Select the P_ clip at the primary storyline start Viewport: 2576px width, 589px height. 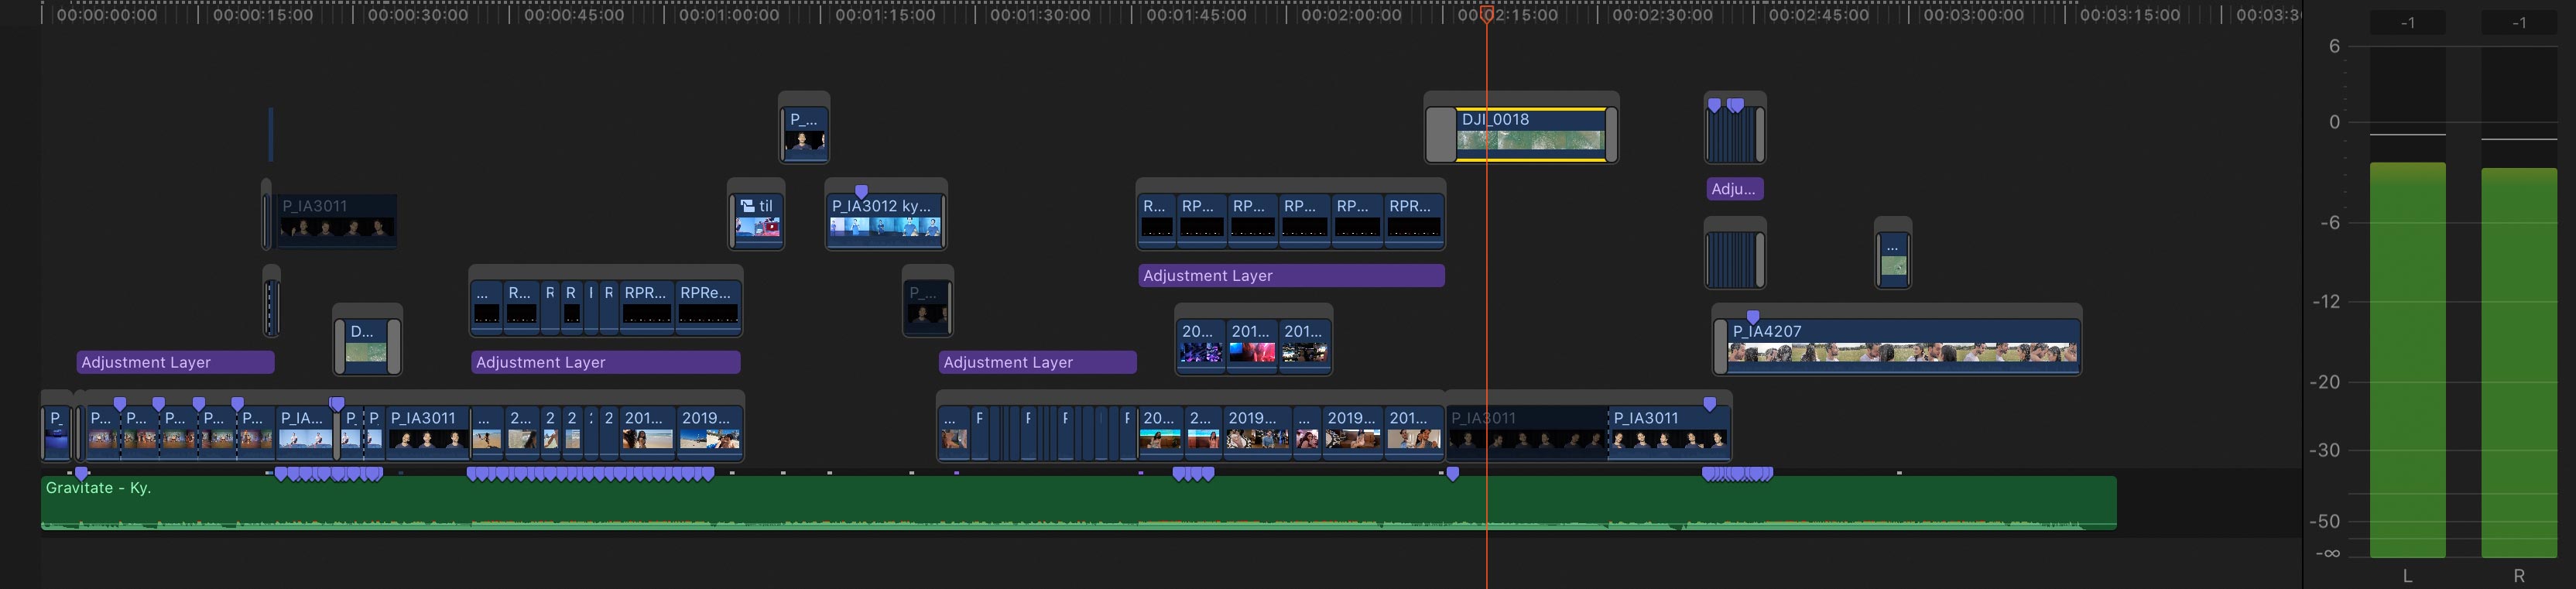pos(57,433)
